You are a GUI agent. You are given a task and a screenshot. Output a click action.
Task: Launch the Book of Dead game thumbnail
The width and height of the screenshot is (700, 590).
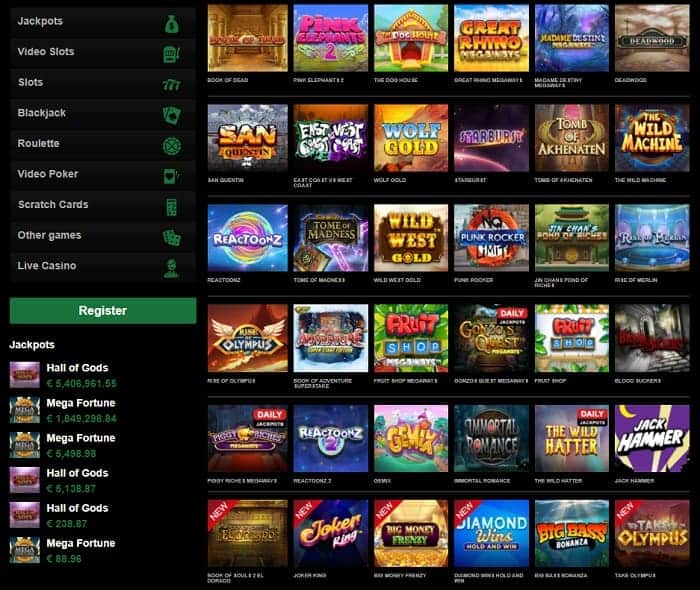[x=248, y=38]
